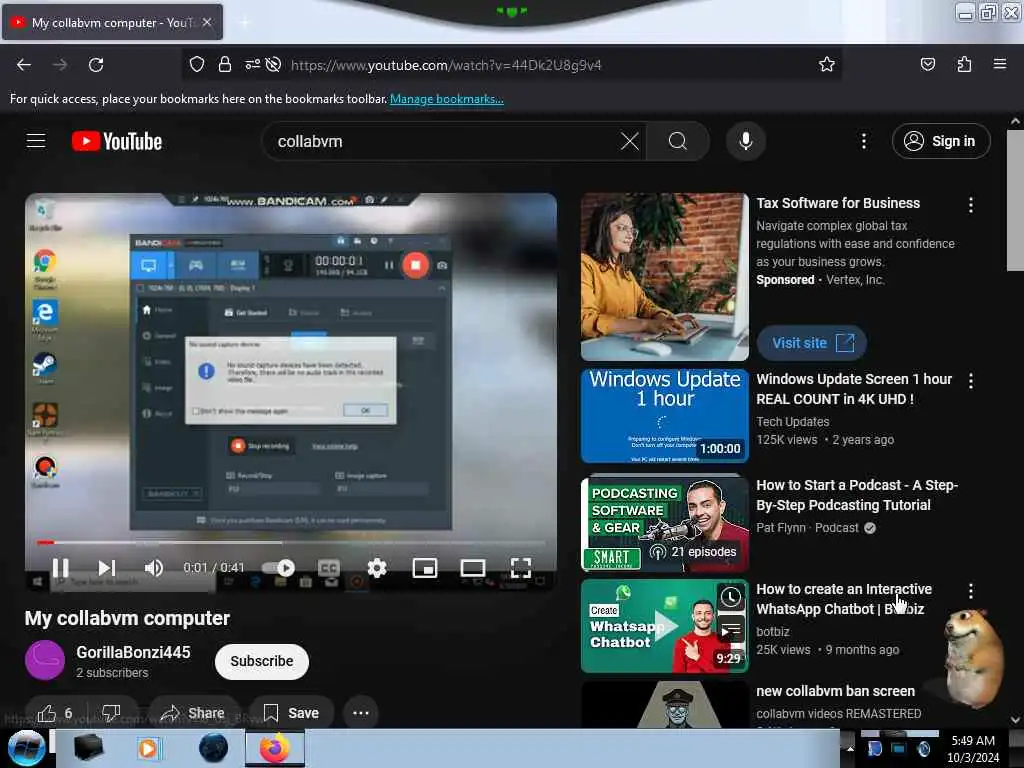Open a new browser tab
Viewport: 1024px width, 768px height.
pyautogui.click(x=244, y=23)
